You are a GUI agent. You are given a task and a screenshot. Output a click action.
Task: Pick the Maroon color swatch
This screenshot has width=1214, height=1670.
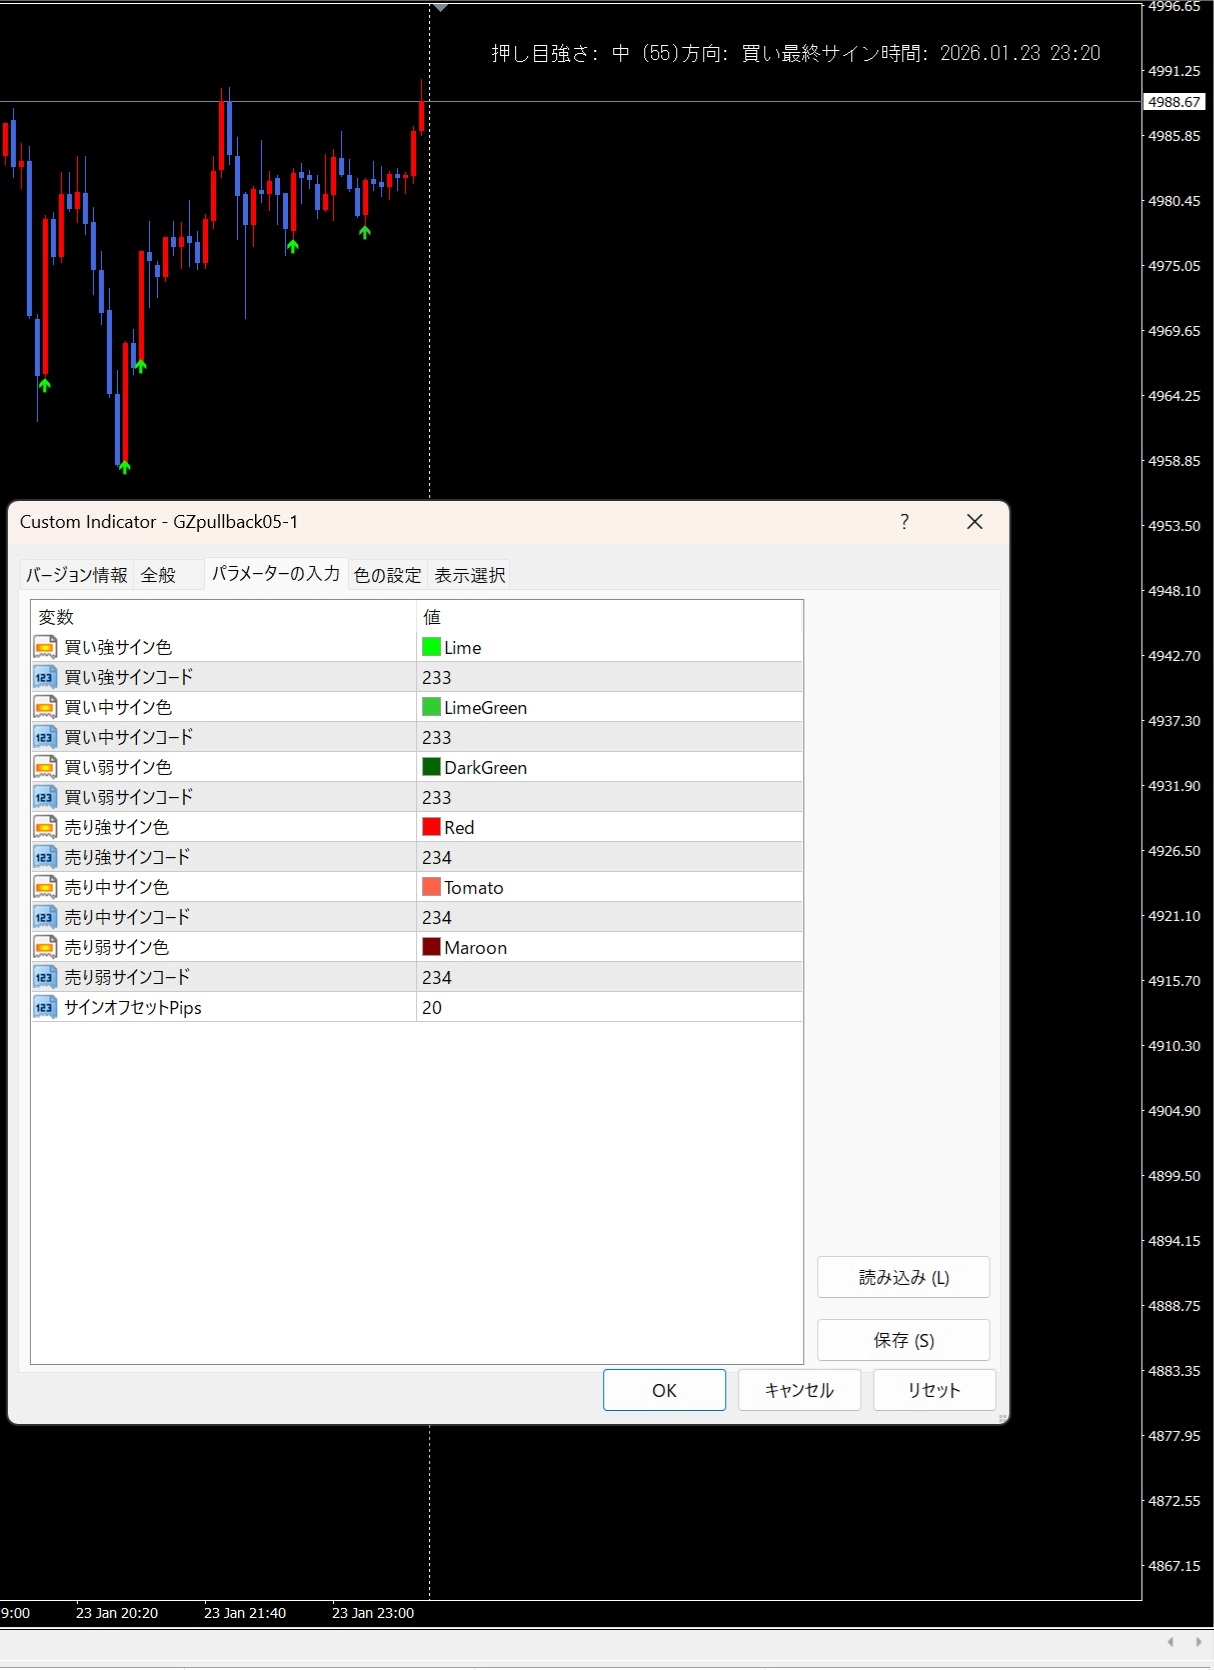(x=432, y=947)
